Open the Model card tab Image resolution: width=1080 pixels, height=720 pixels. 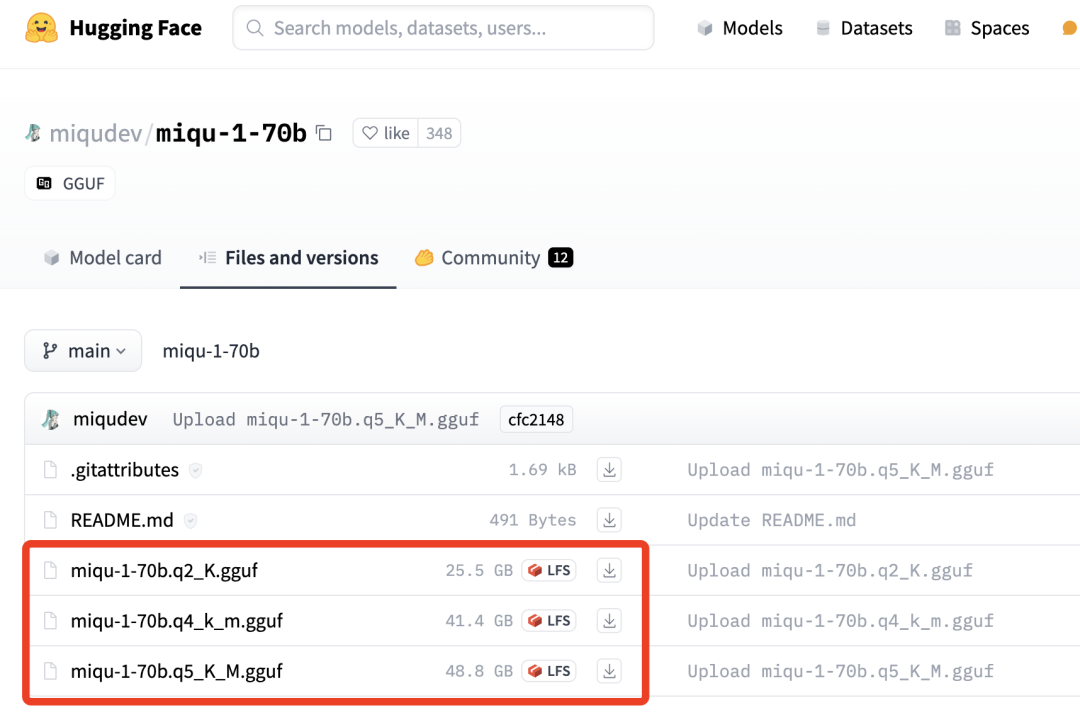(103, 258)
